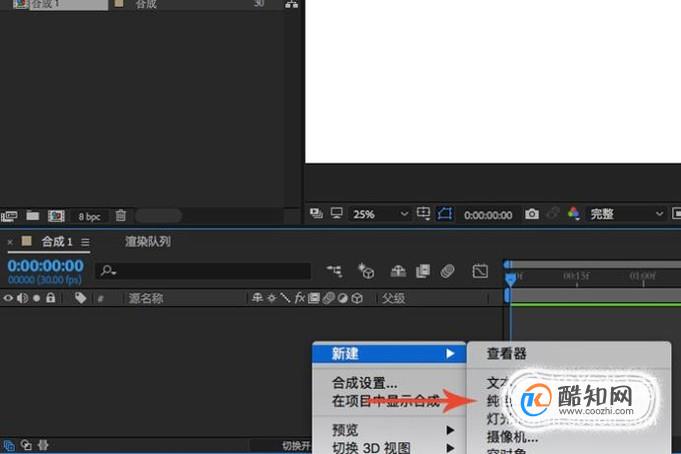Open the graph editor icon
Image resolution: width=681 pixels, height=454 pixels.
480,272
